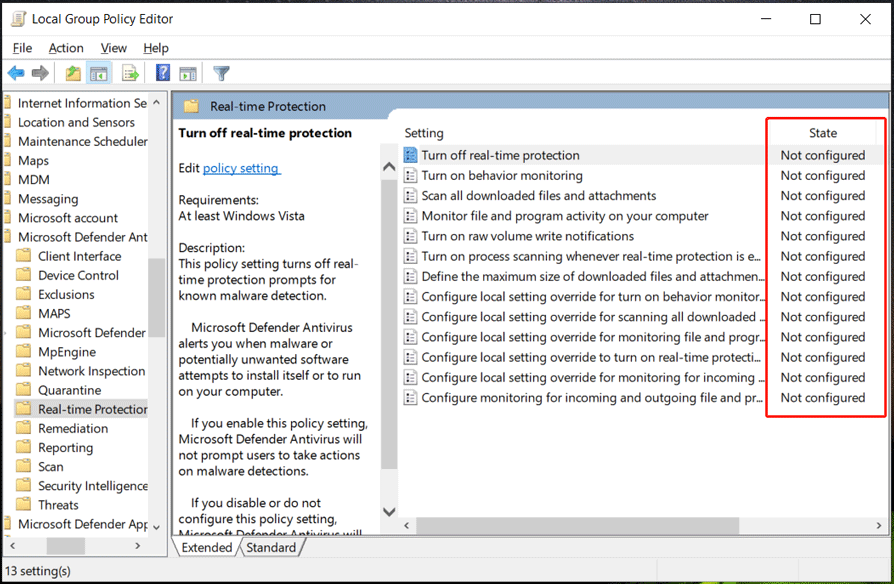Click the Back navigation arrow in the toolbar
Image resolution: width=894 pixels, height=584 pixels.
coord(15,72)
